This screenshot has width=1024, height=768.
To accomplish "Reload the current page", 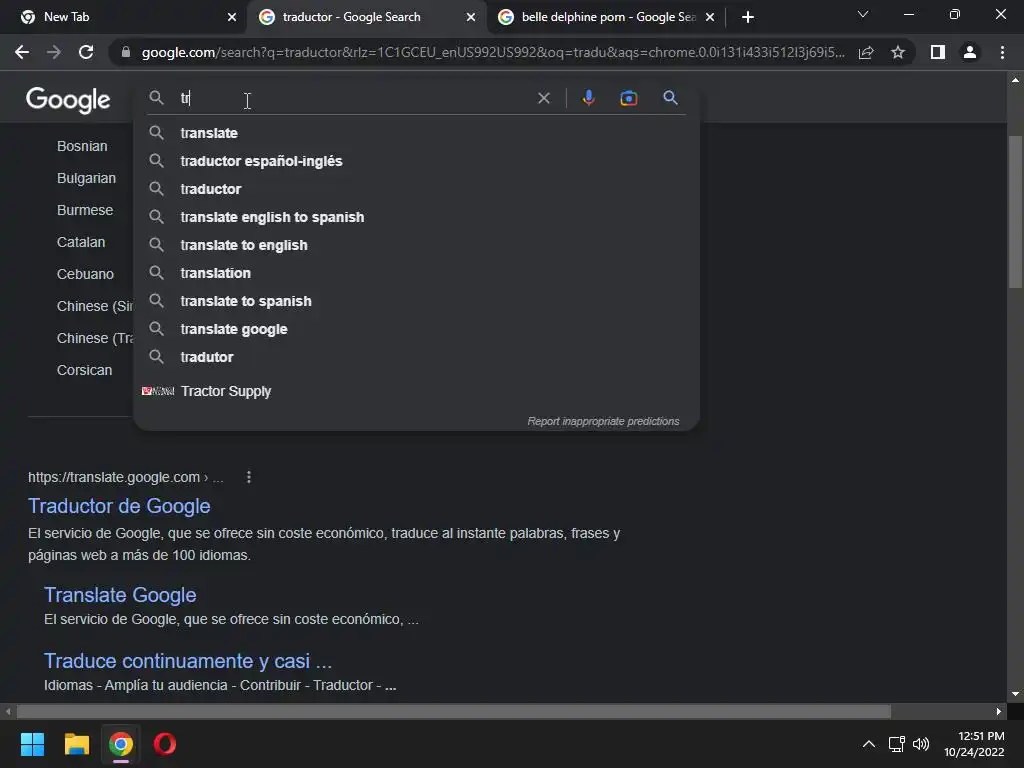I will click(x=86, y=52).
